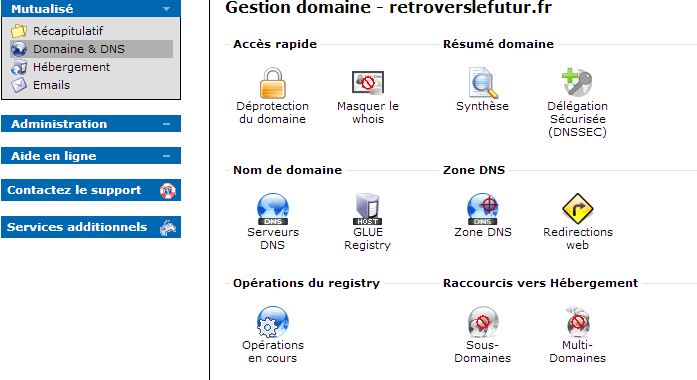Click the icon beside Hébergement
697x380 pixels.
tap(19, 67)
